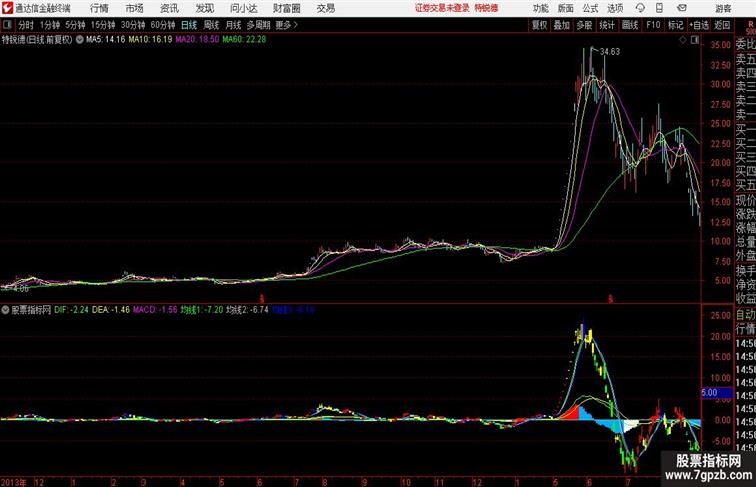
Task: Click the diamond icon at chart top-right
Action: (683, 41)
